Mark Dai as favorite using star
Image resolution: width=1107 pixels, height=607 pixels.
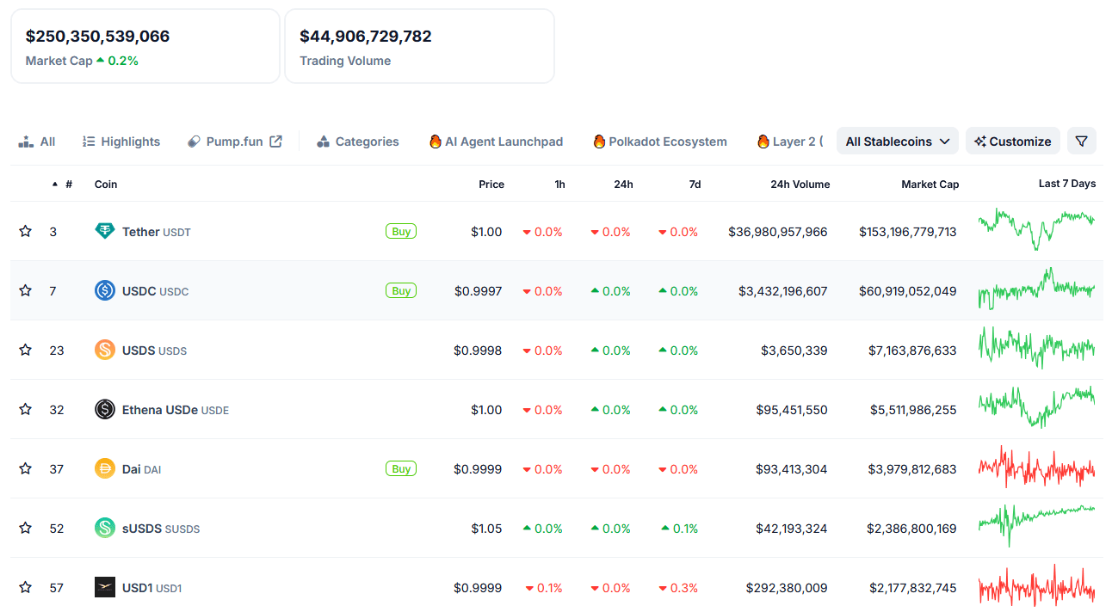coord(25,468)
